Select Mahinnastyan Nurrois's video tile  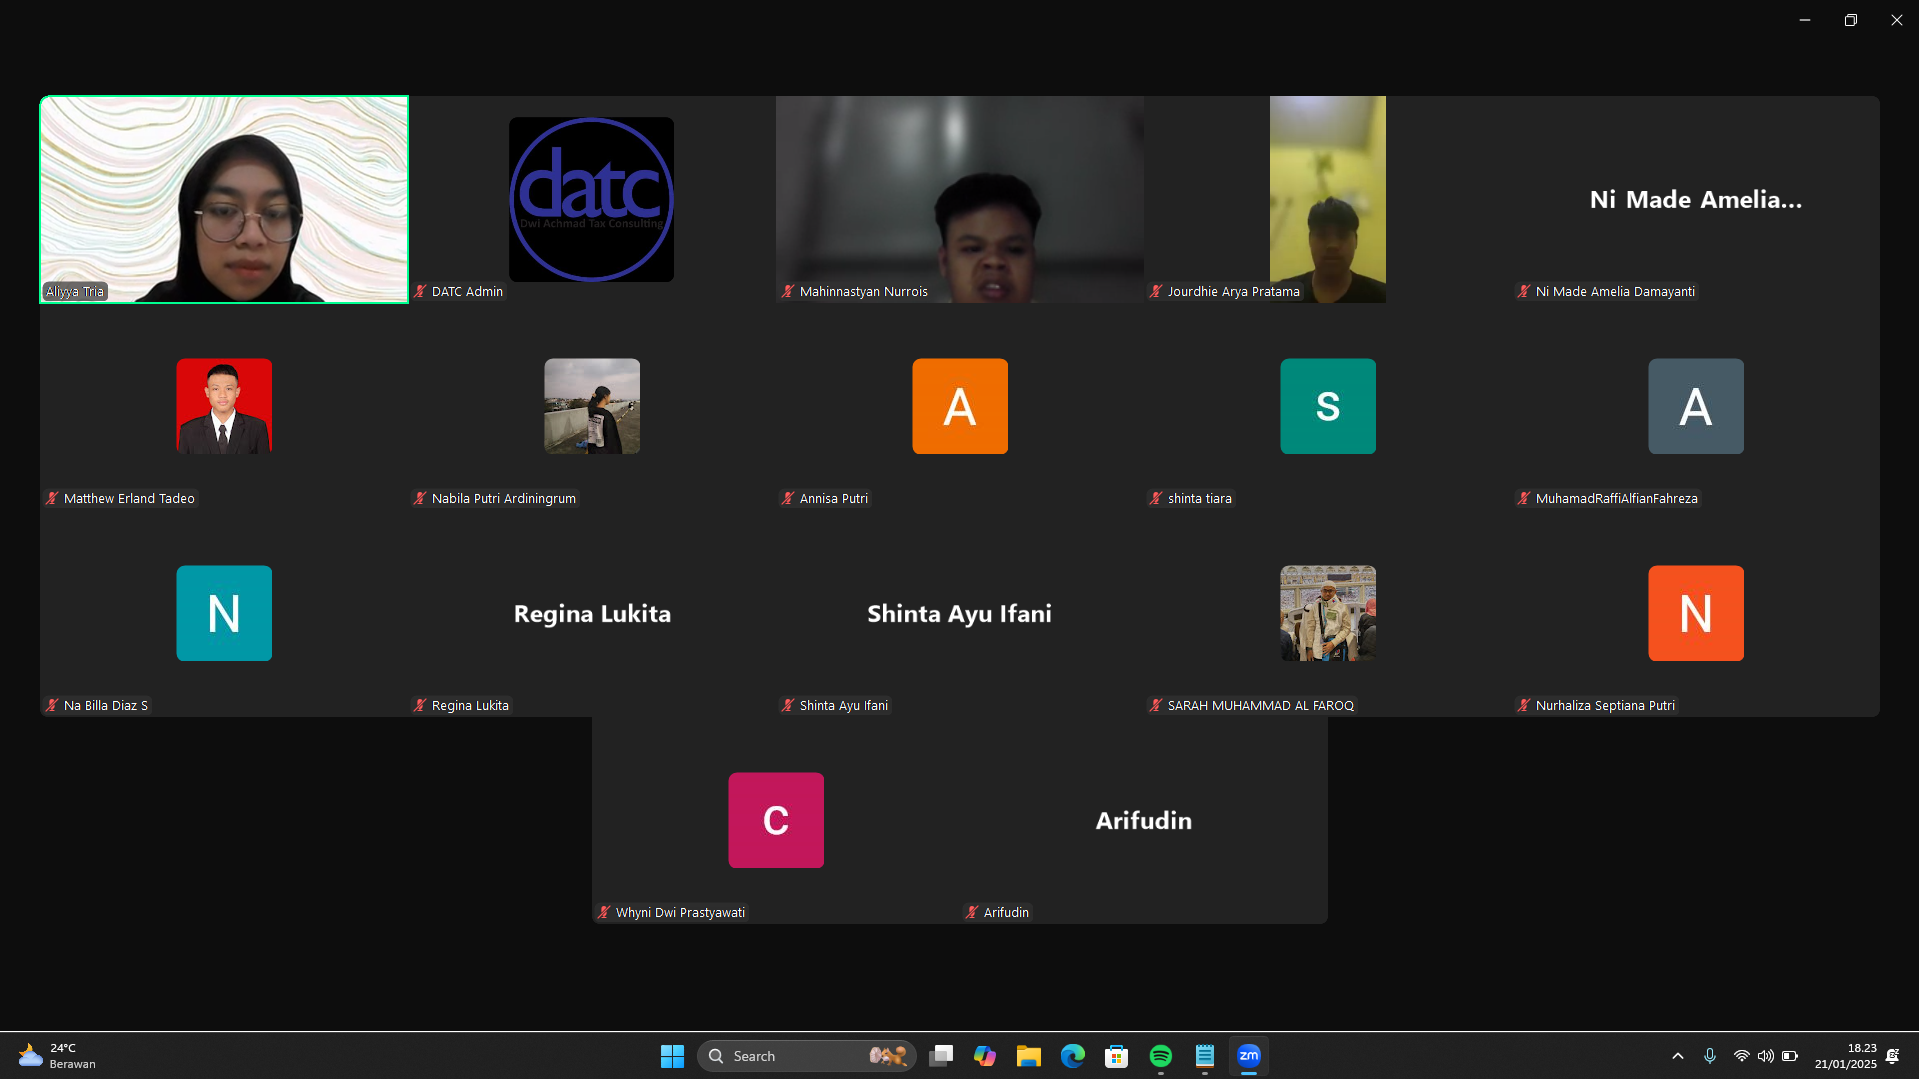point(959,199)
